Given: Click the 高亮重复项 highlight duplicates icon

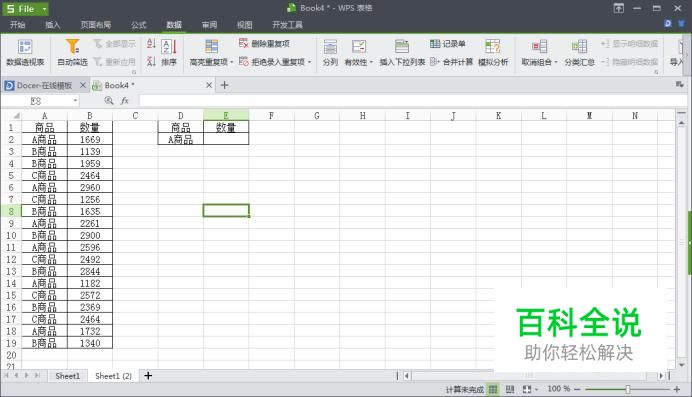Looking at the screenshot, I should coord(211,47).
